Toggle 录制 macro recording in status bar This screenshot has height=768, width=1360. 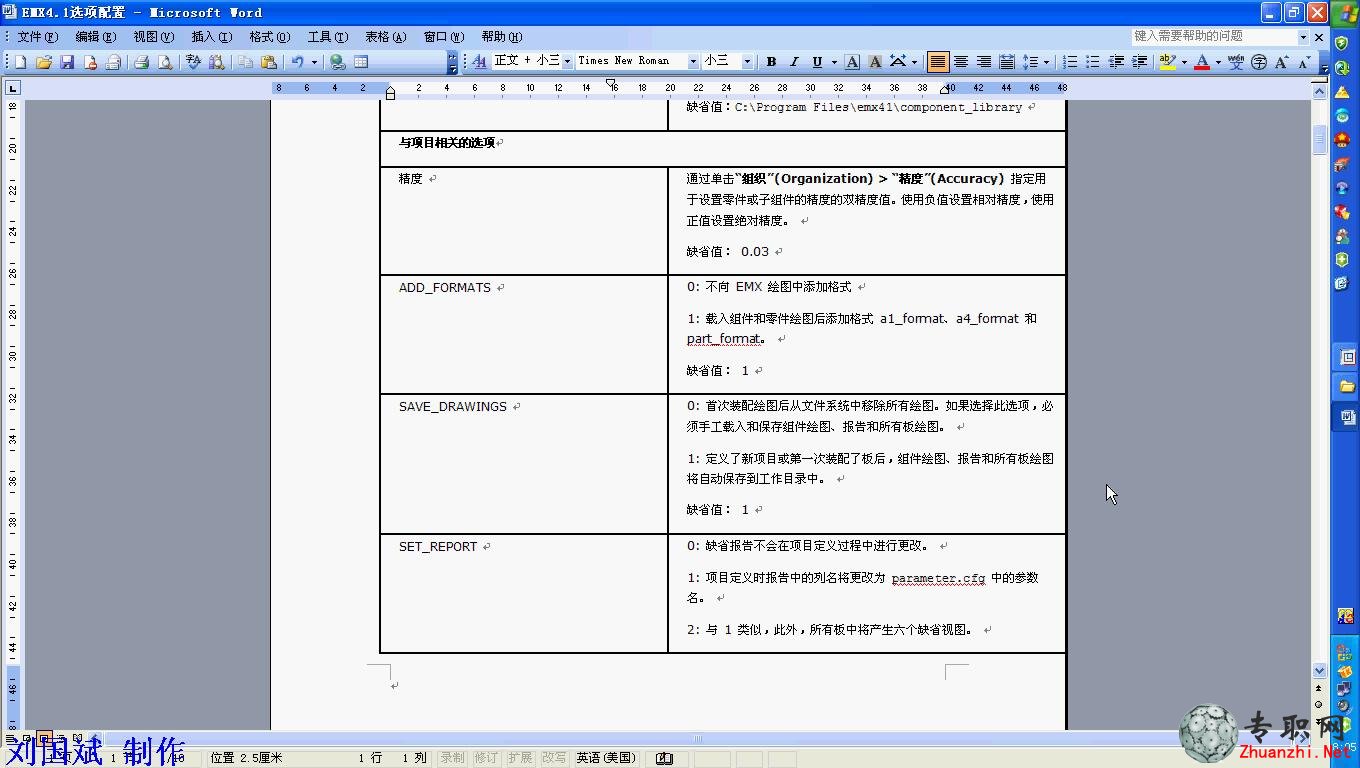pos(452,758)
